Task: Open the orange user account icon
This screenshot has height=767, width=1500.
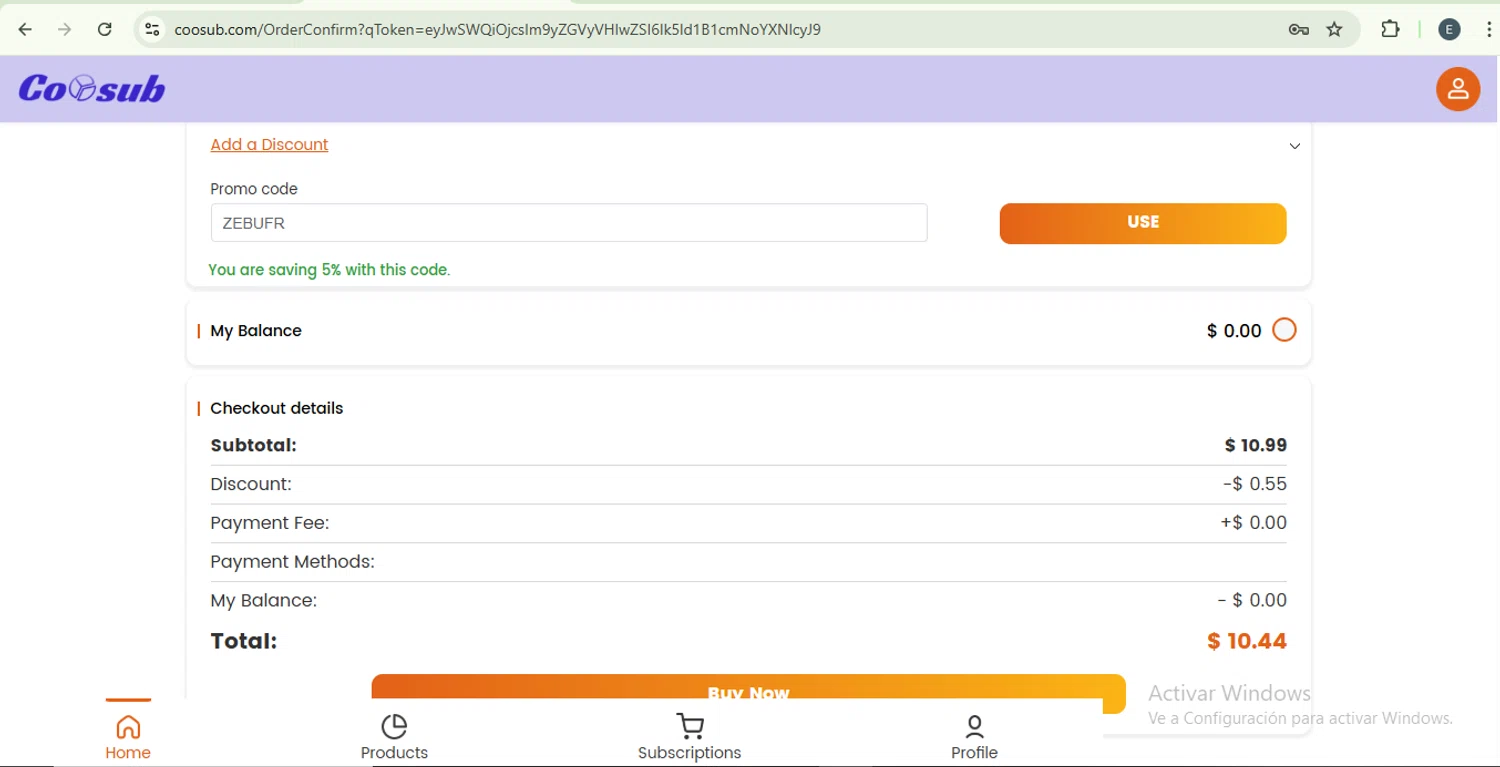Action: [x=1458, y=89]
